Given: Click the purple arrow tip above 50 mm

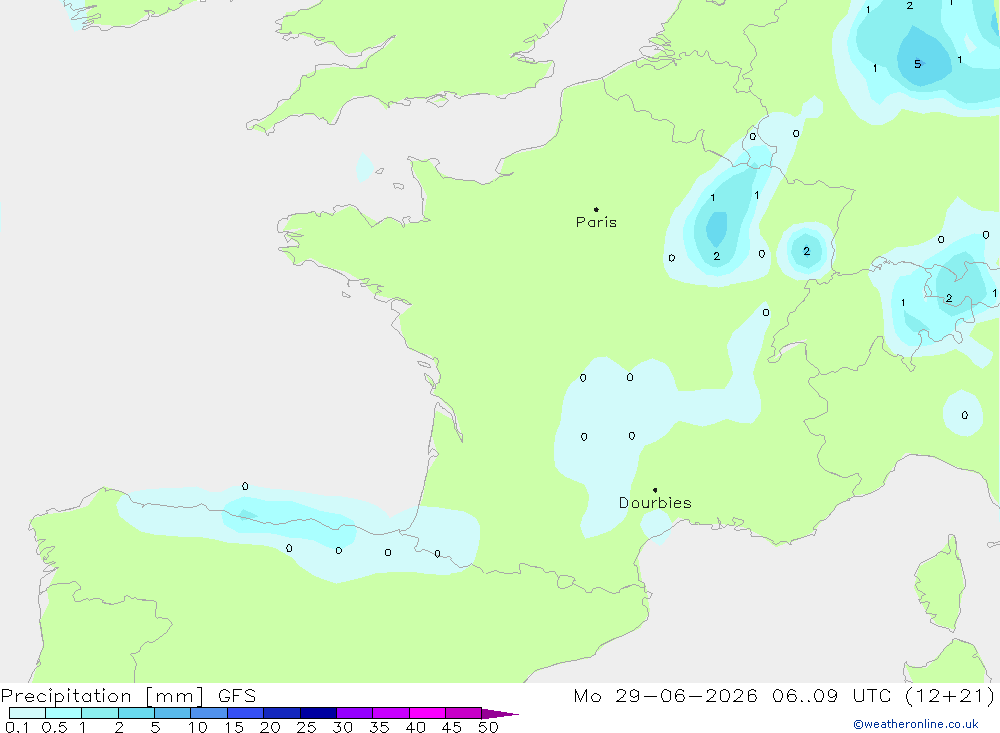Looking at the screenshot, I should tap(500, 714).
